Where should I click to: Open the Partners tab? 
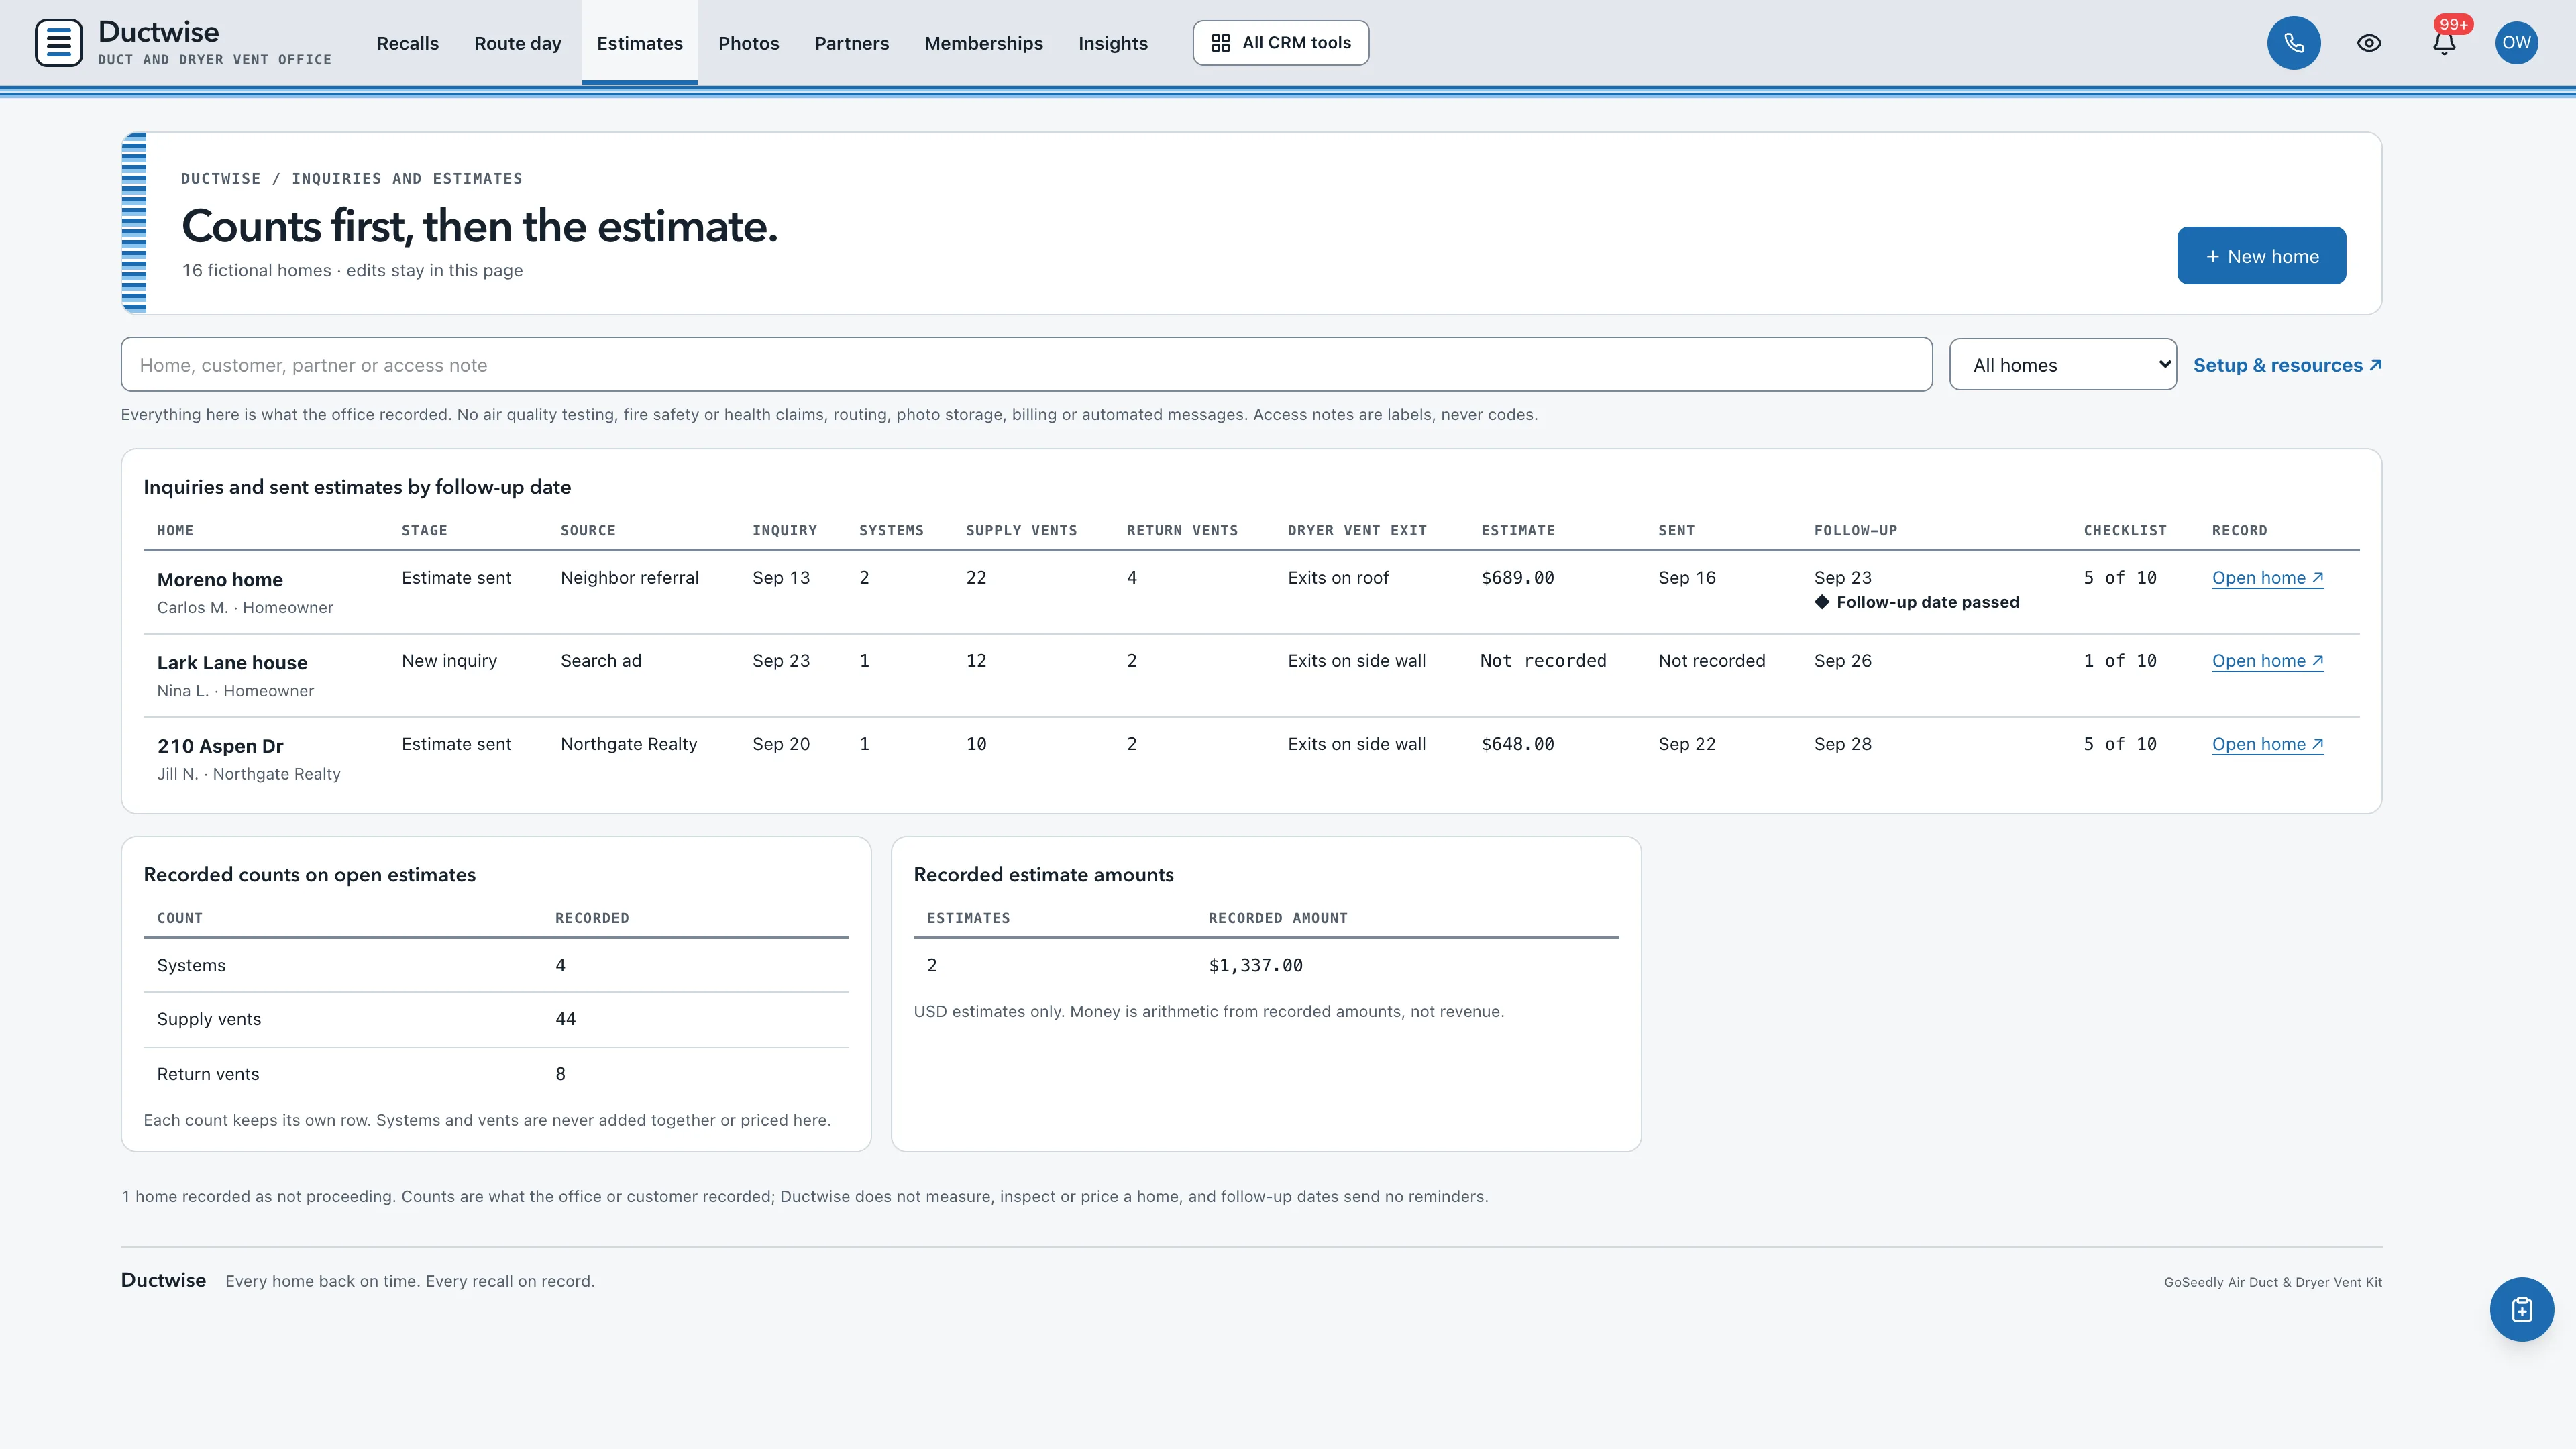(851, 43)
